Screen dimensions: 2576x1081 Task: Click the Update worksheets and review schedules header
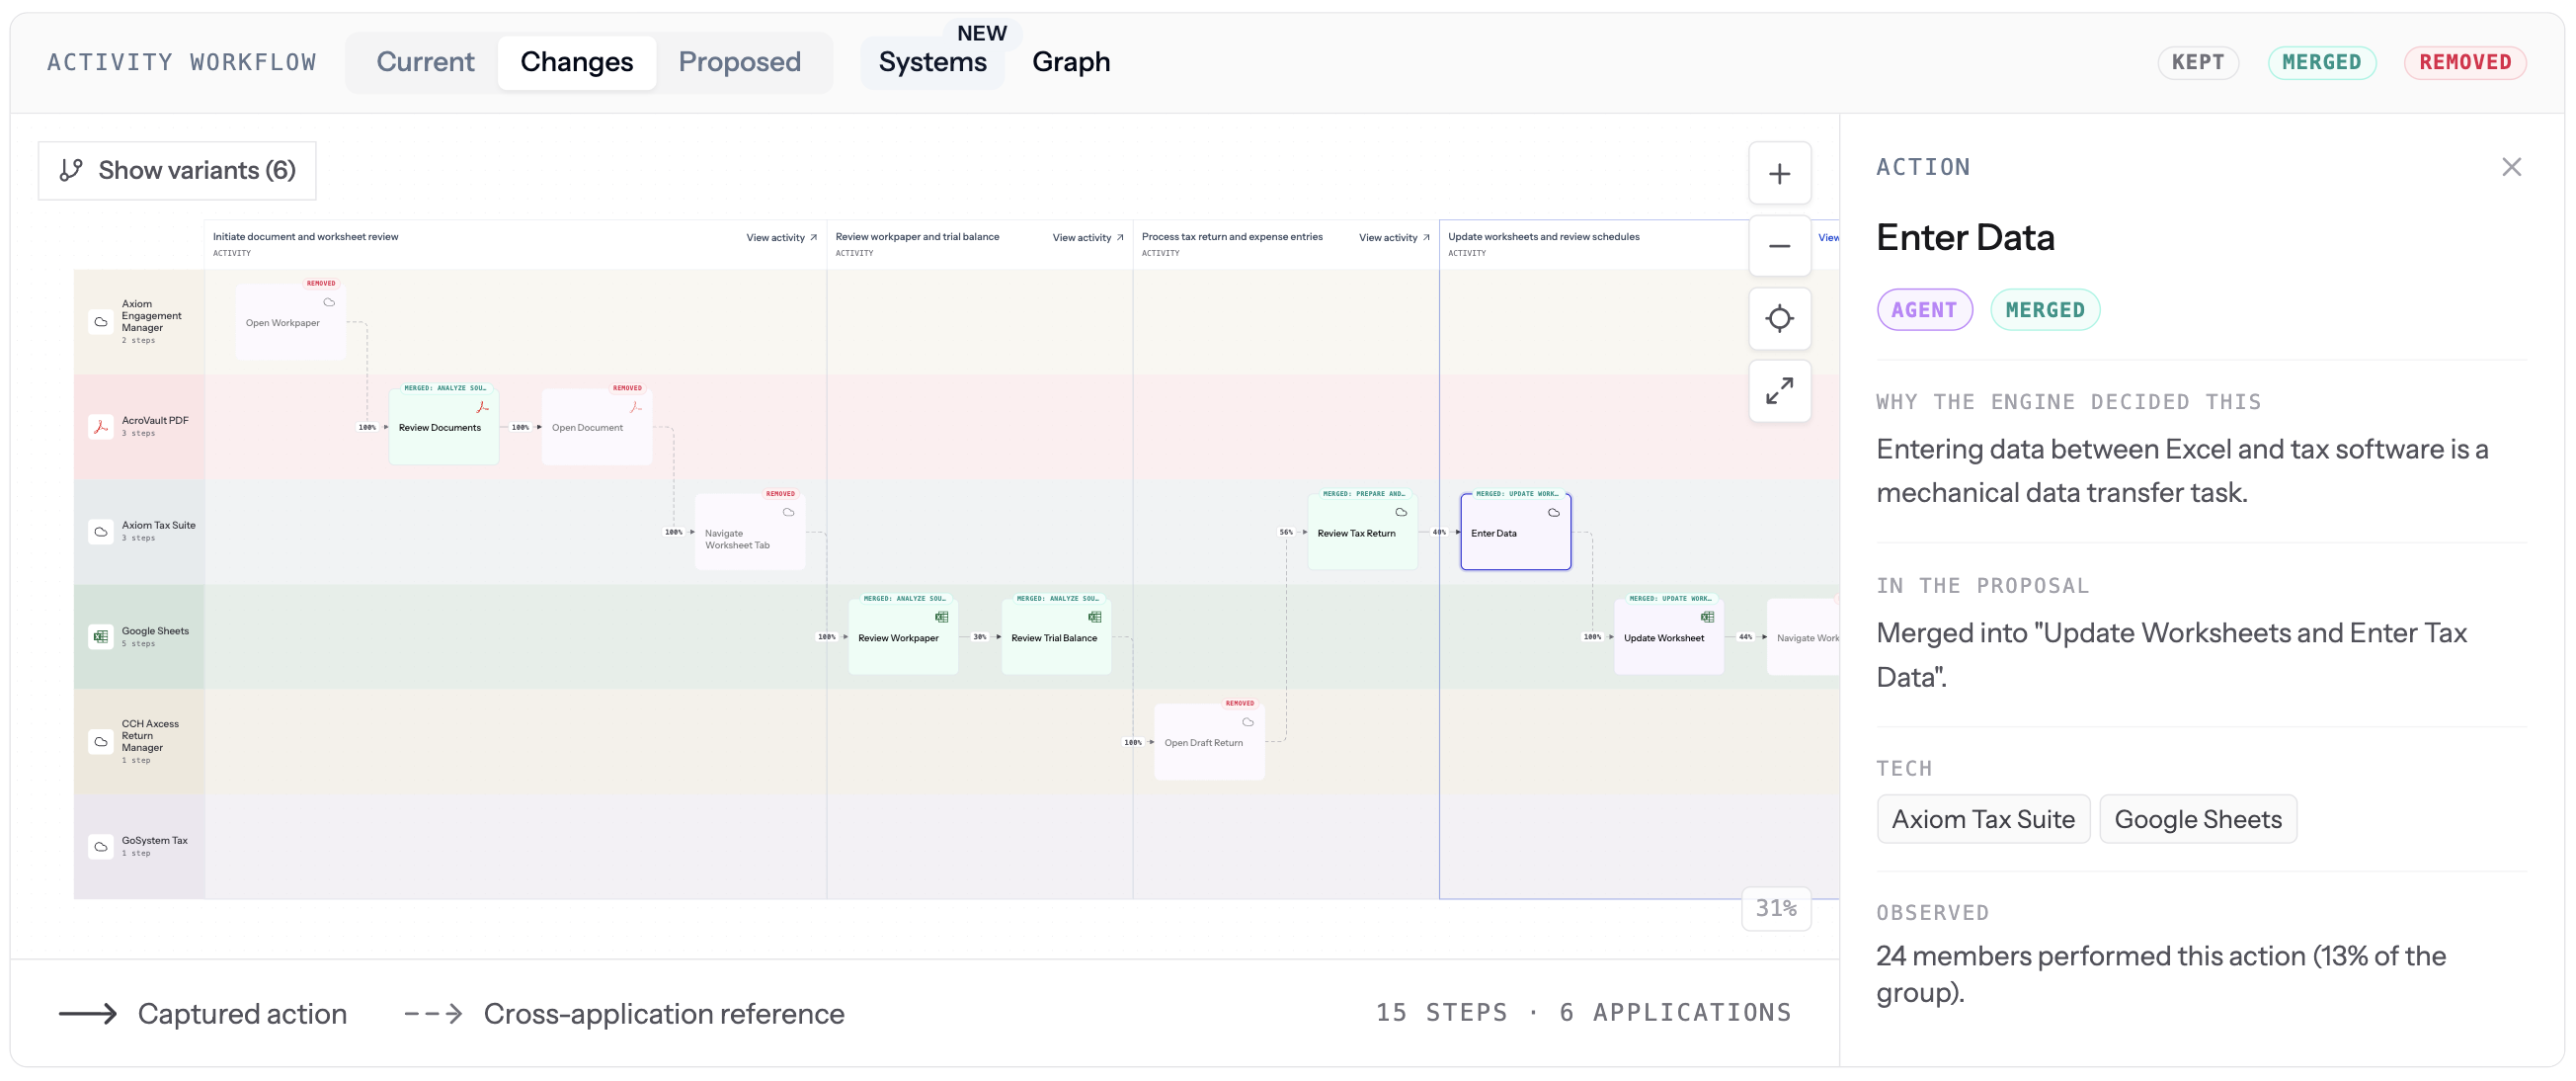click(1543, 237)
